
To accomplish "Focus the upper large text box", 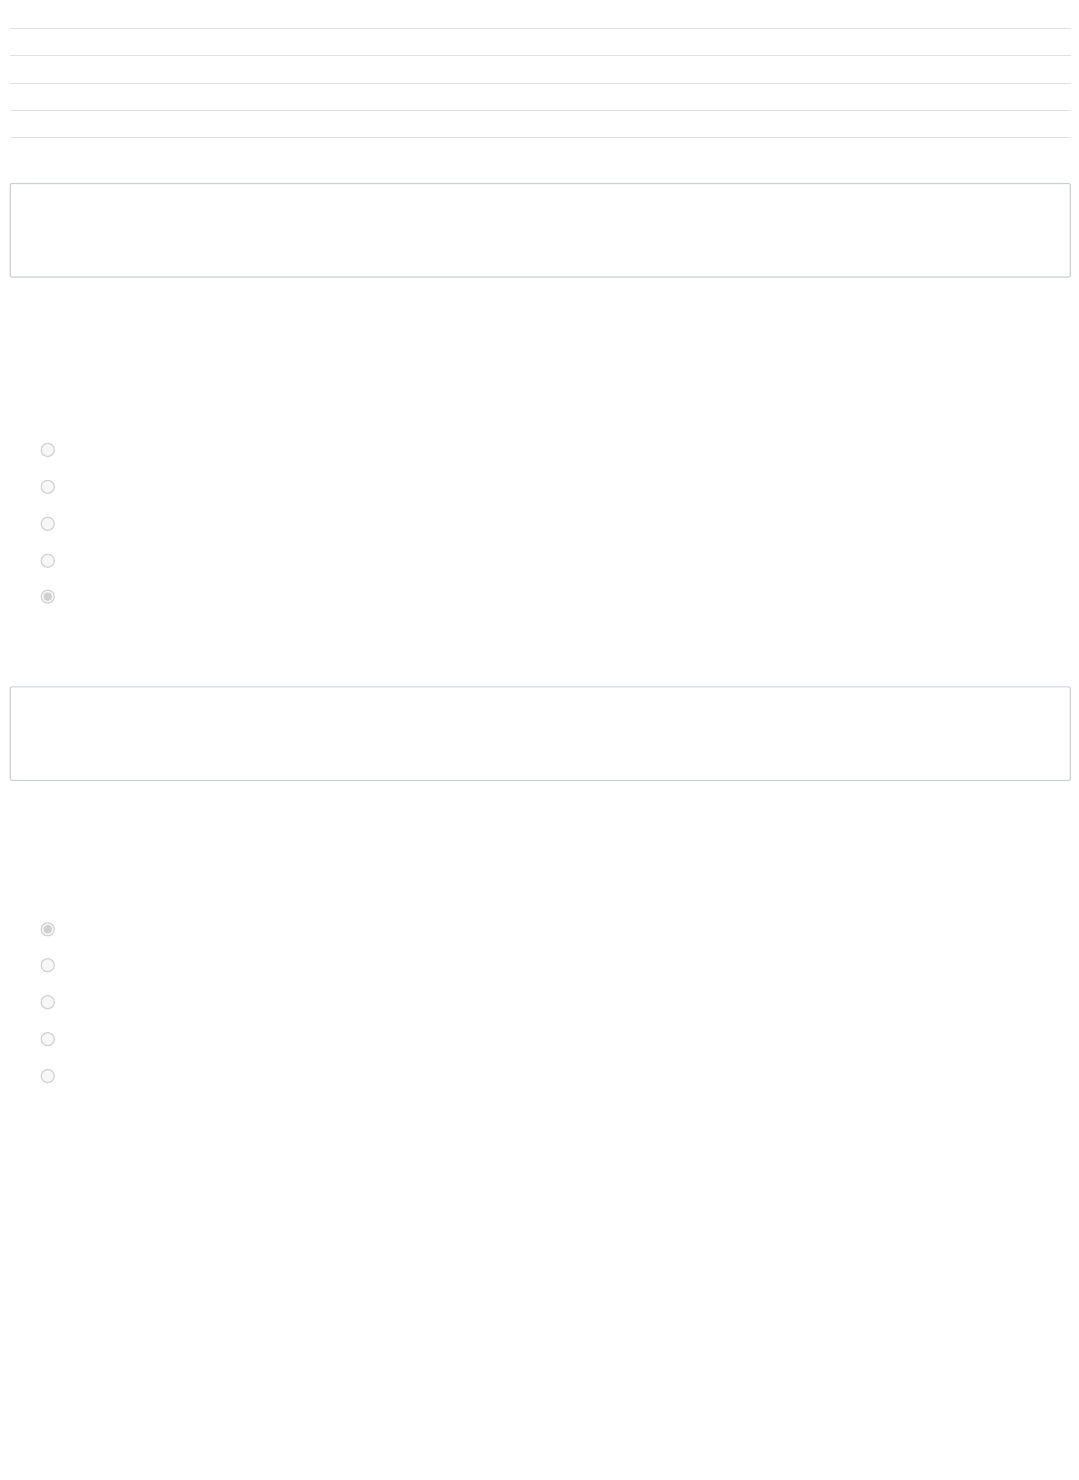I will (540, 230).
